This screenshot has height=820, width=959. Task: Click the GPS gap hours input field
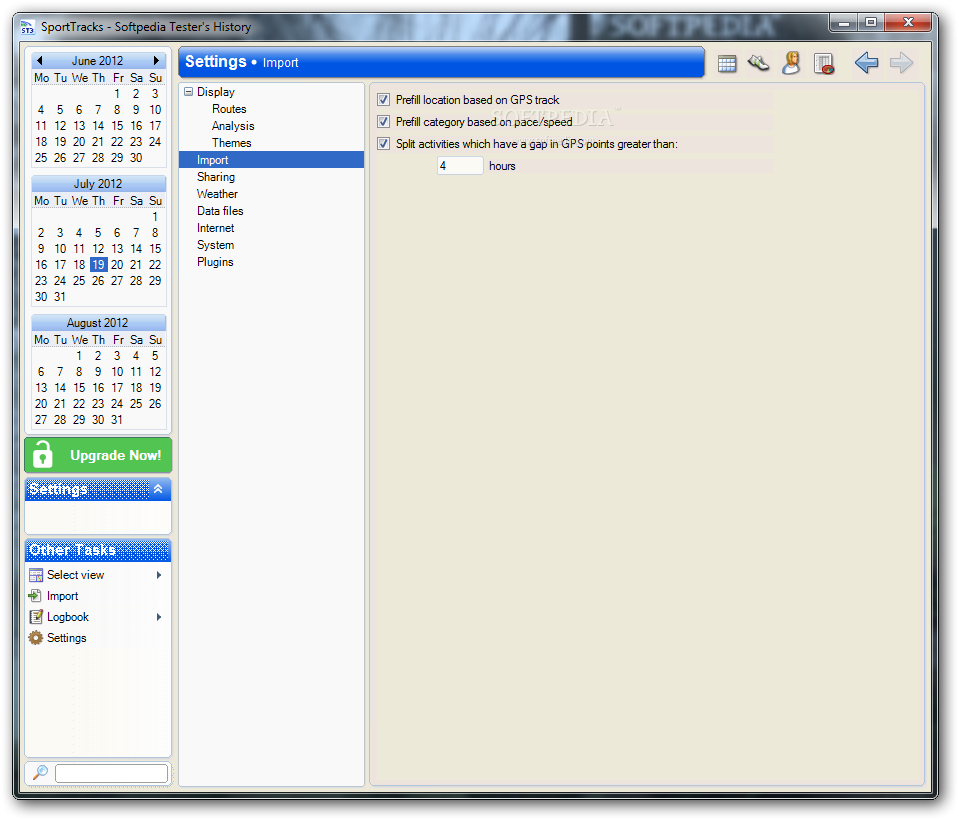pyautogui.click(x=460, y=166)
